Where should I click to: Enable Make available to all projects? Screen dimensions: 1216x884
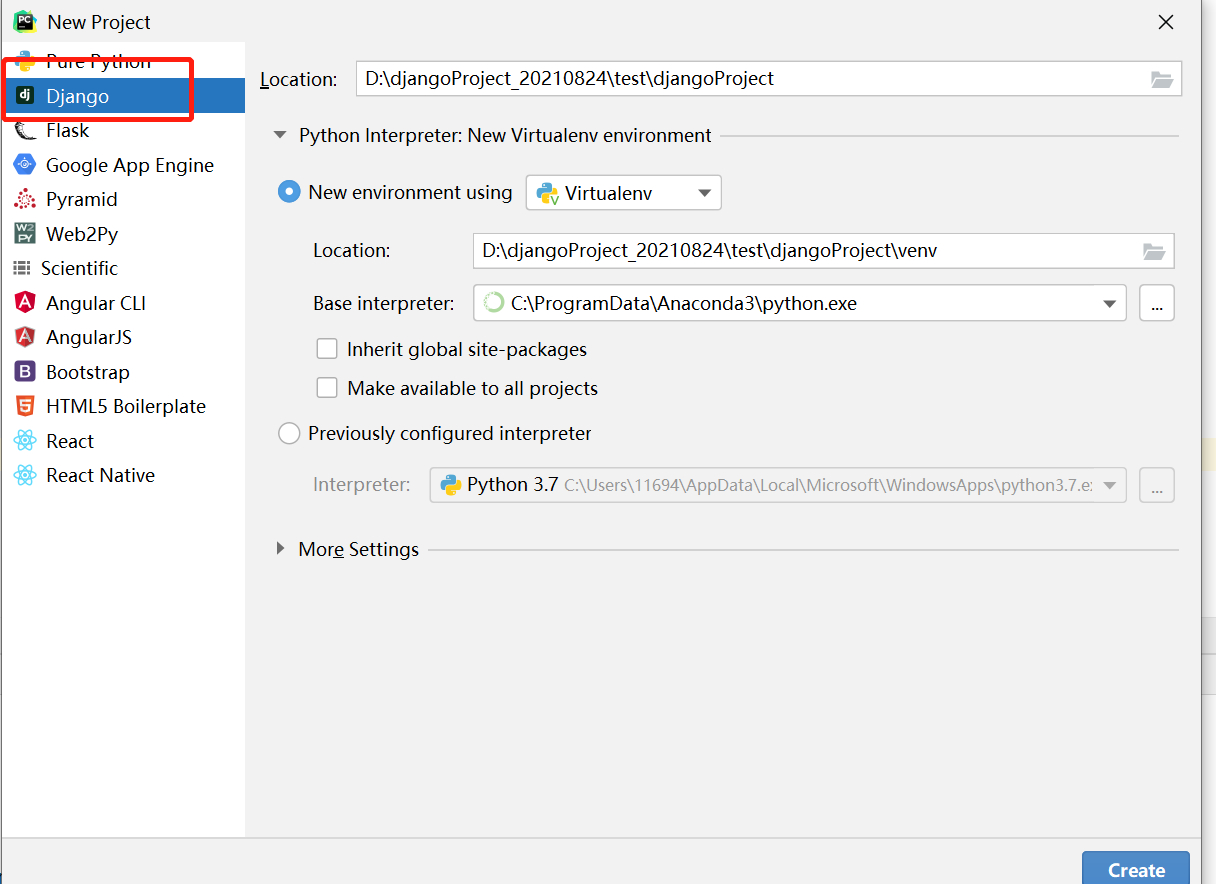pos(327,388)
